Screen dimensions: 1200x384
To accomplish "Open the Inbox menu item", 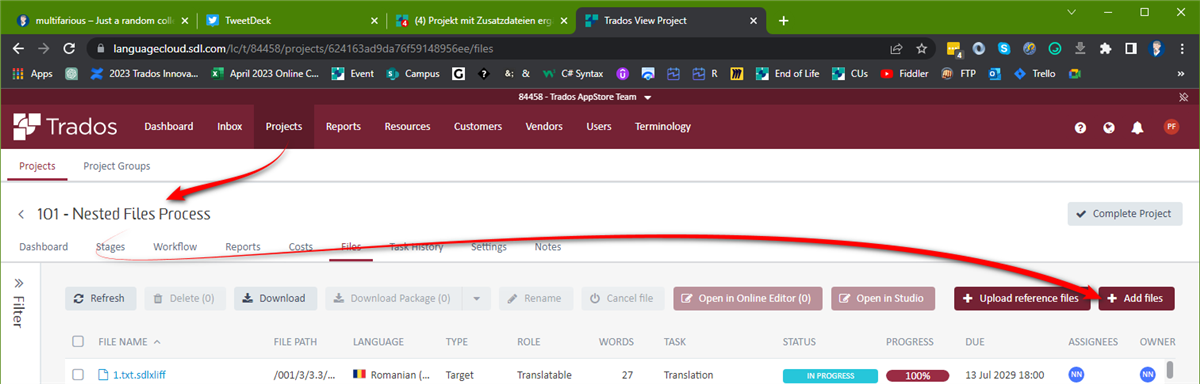I will tap(229, 126).
